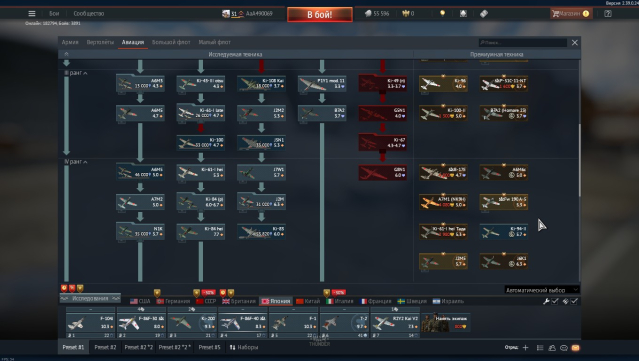This screenshot has height=361, width=639.
Task: Click the Поиск search field
Action: click(x=522, y=42)
